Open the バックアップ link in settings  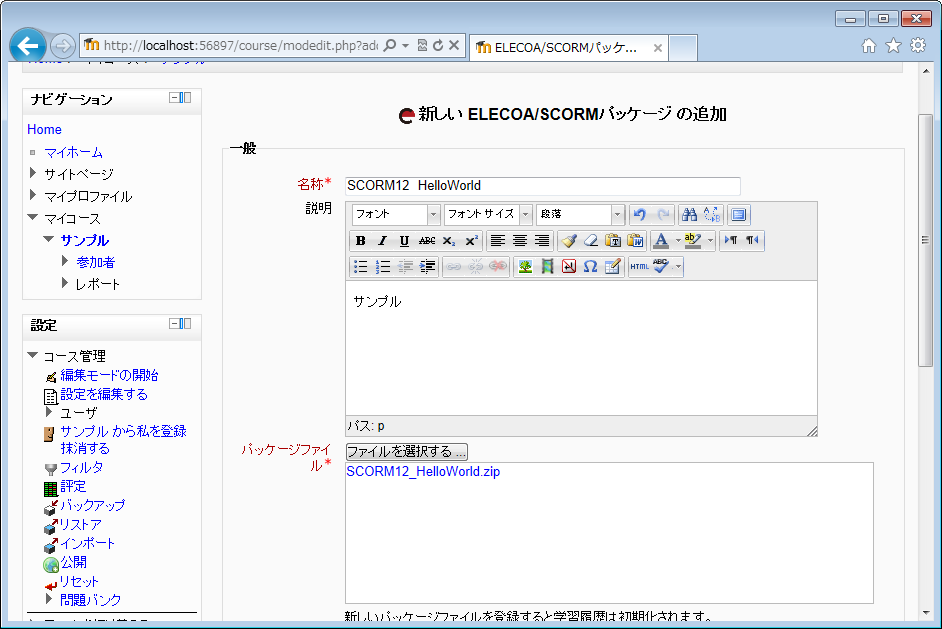tap(92, 505)
